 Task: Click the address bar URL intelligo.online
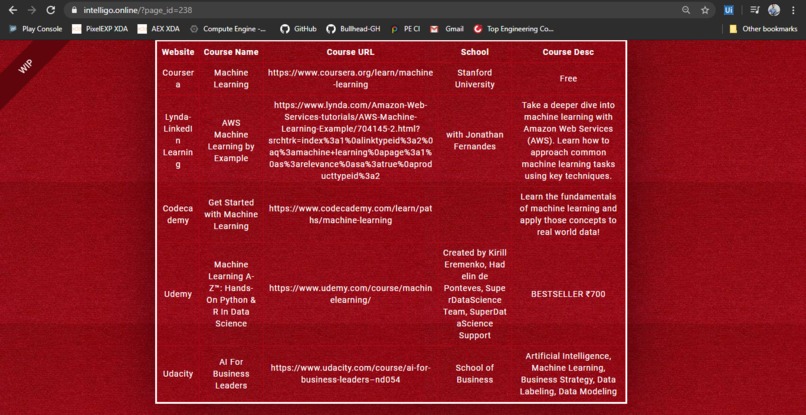[x=138, y=10]
